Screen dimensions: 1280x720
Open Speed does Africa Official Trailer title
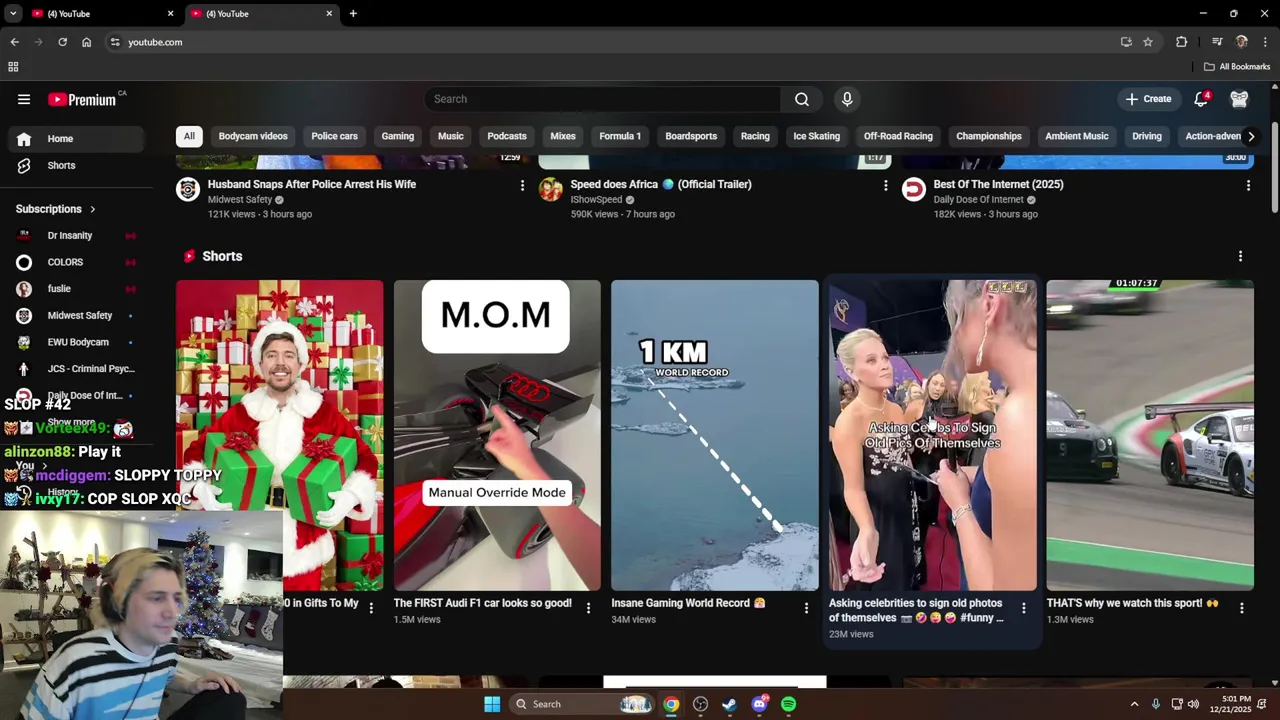tap(661, 184)
